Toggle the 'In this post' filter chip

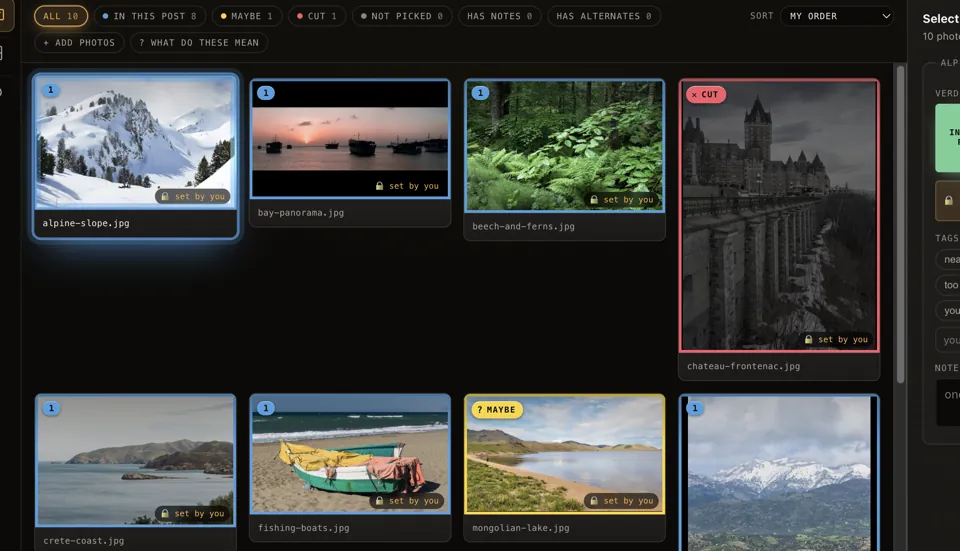(x=149, y=16)
